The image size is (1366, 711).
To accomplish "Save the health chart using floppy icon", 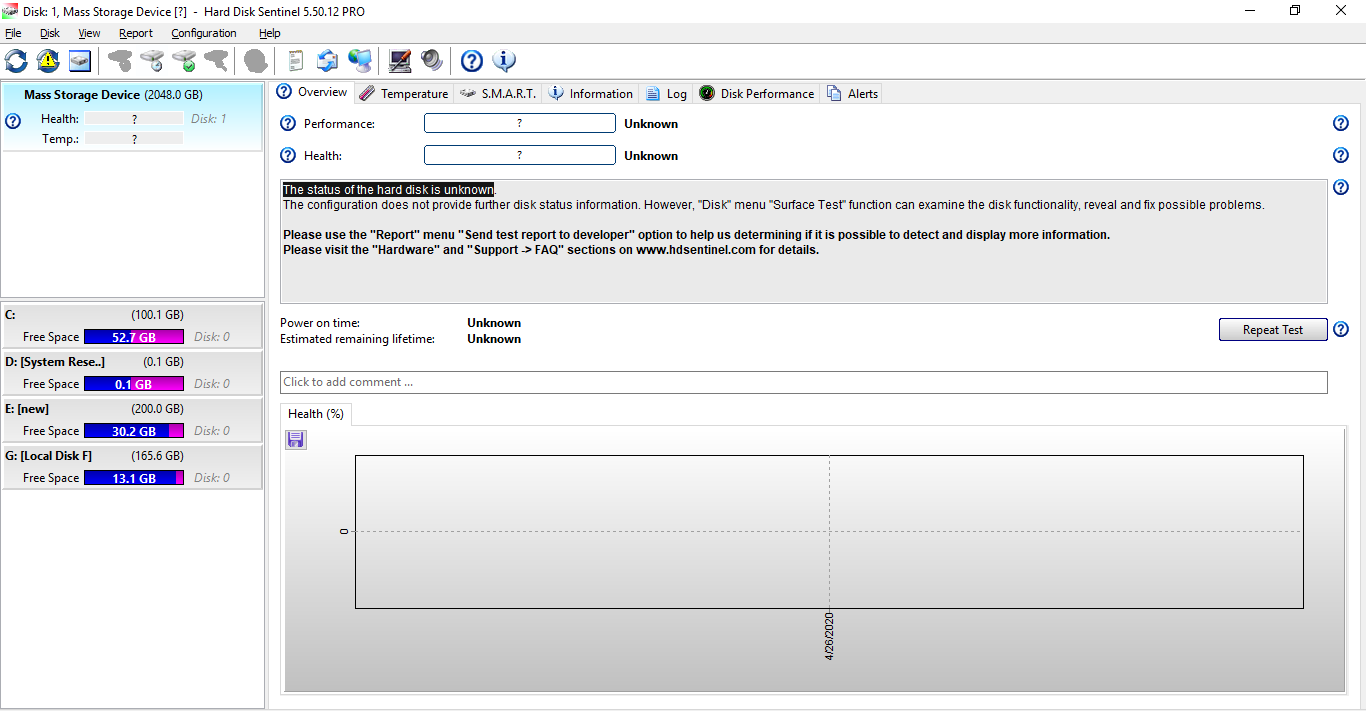I will click(x=296, y=440).
